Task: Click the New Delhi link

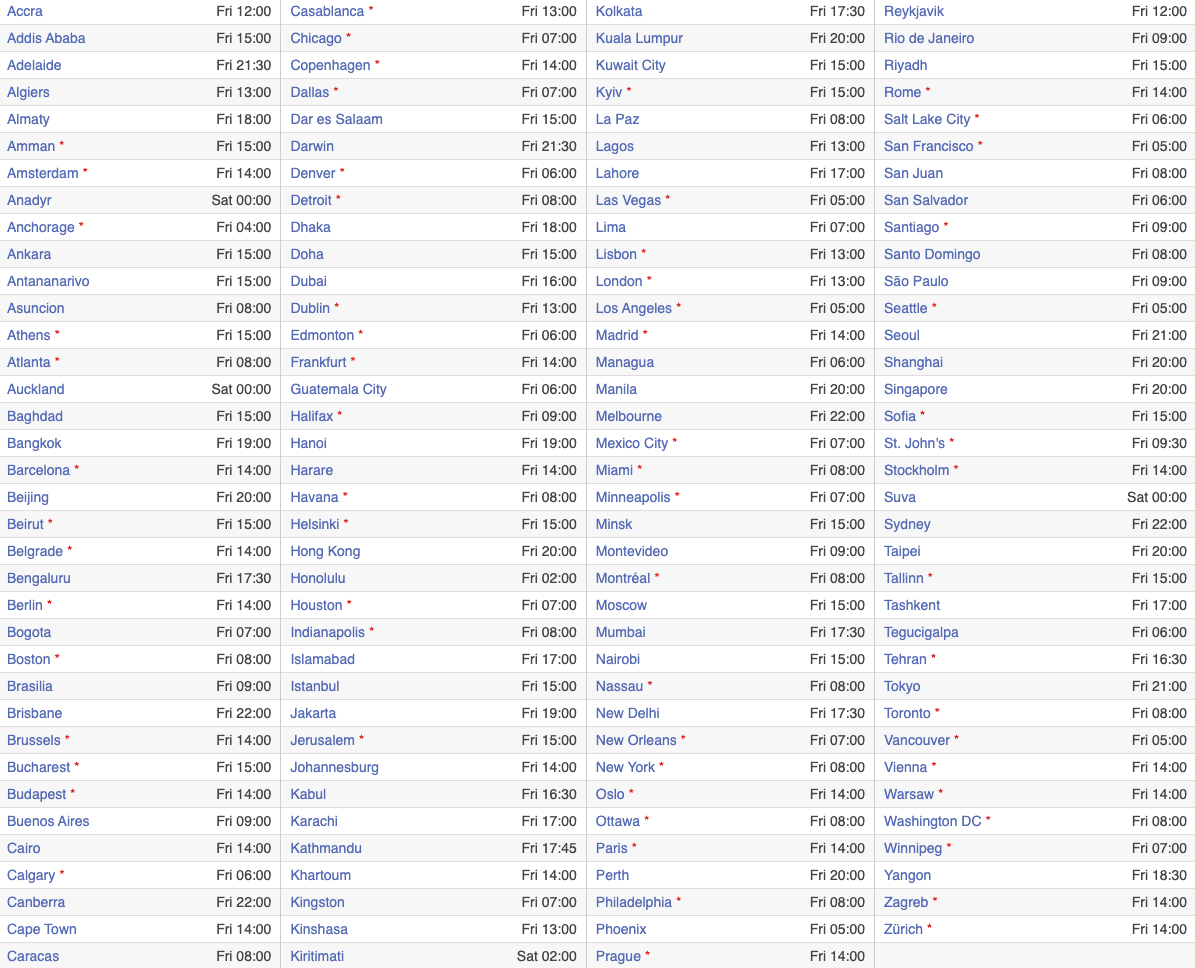Action: pos(628,713)
